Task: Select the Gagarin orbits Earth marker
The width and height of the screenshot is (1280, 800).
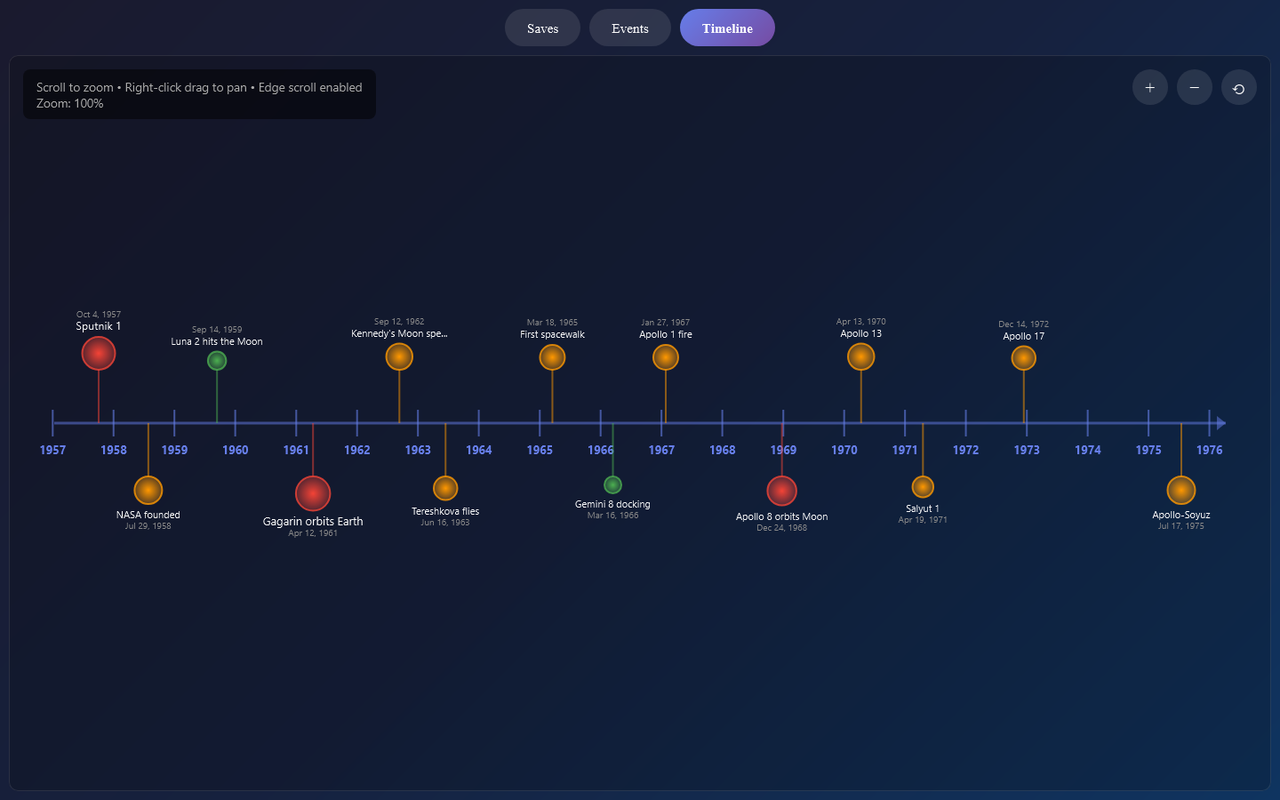Action: pos(313,493)
